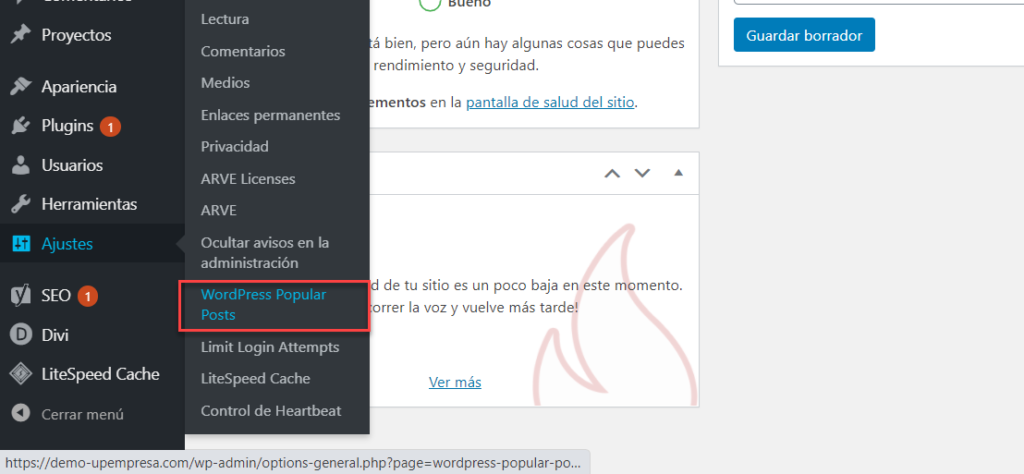Click the Ver más link
The image size is (1024, 474).
tap(455, 383)
